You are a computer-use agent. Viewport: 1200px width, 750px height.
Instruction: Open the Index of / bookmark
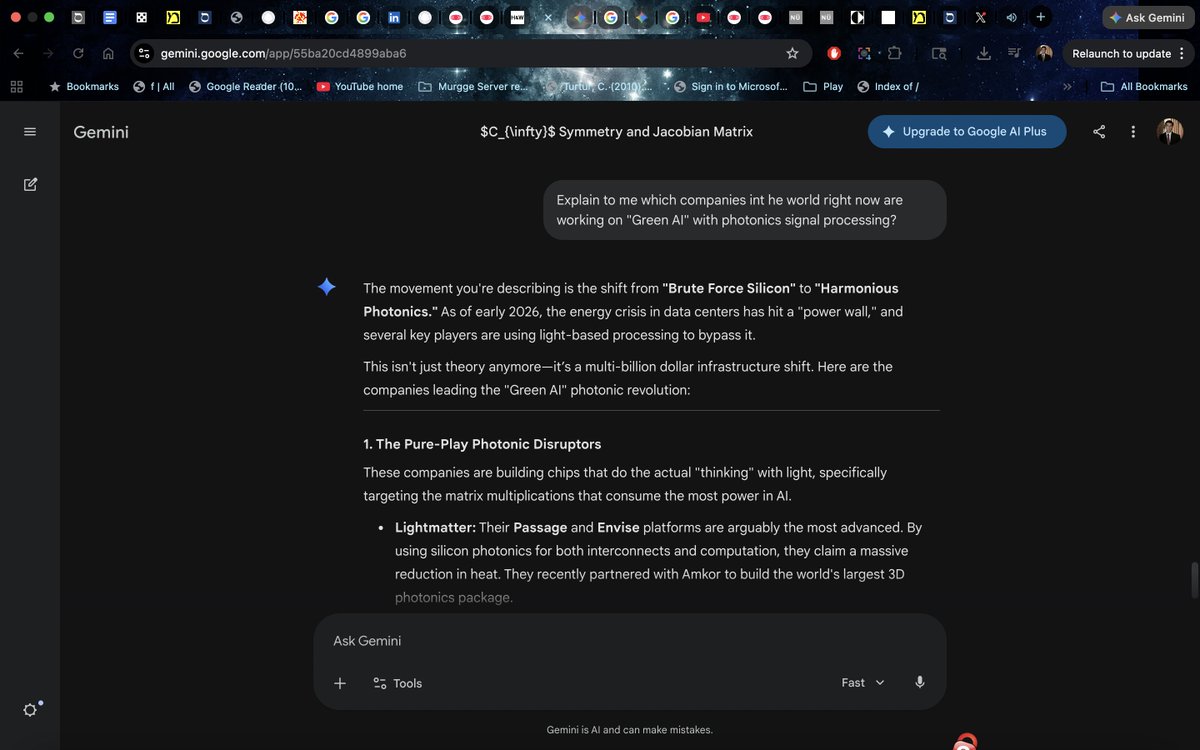coord(887,87)
